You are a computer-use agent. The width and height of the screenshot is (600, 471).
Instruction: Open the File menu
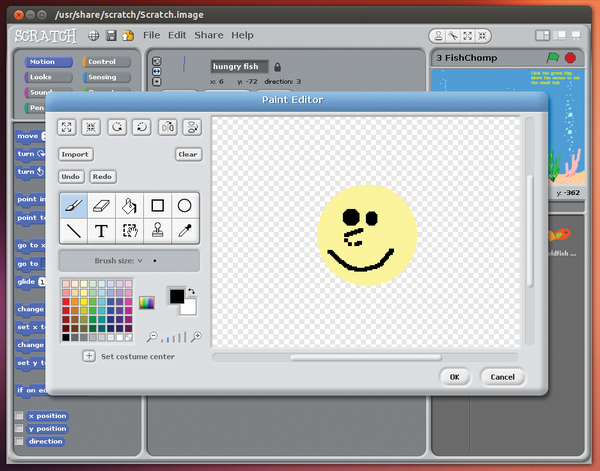point(152,35)
